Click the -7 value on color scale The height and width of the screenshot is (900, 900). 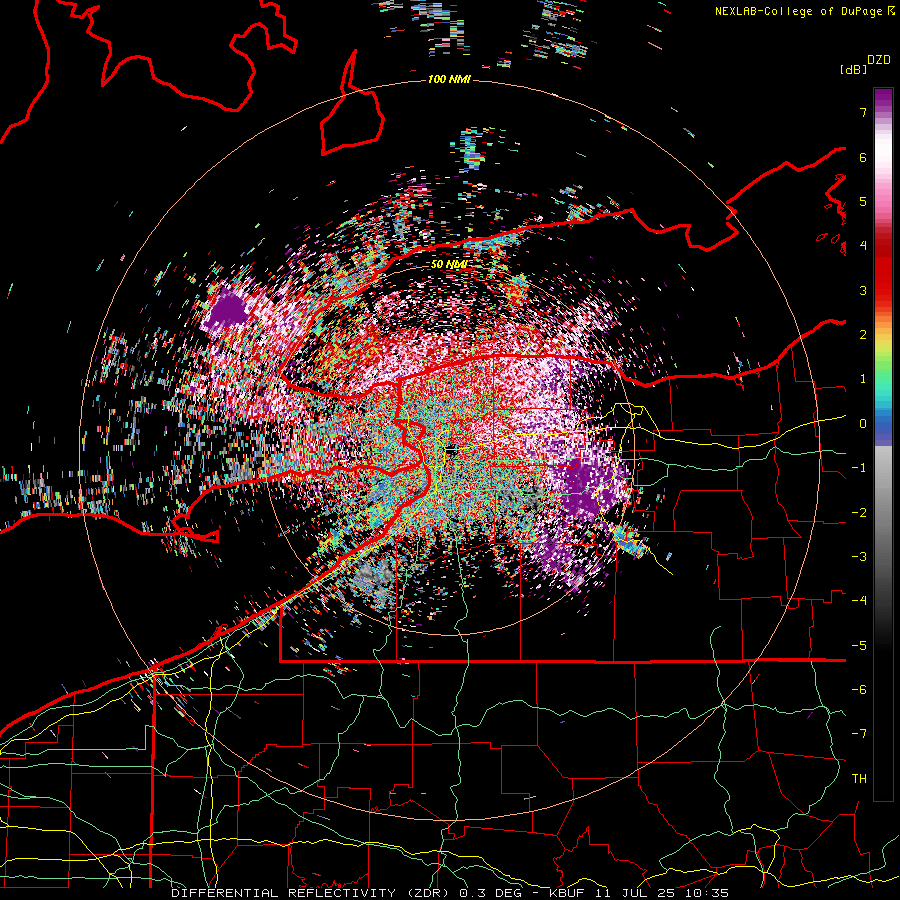859,734
